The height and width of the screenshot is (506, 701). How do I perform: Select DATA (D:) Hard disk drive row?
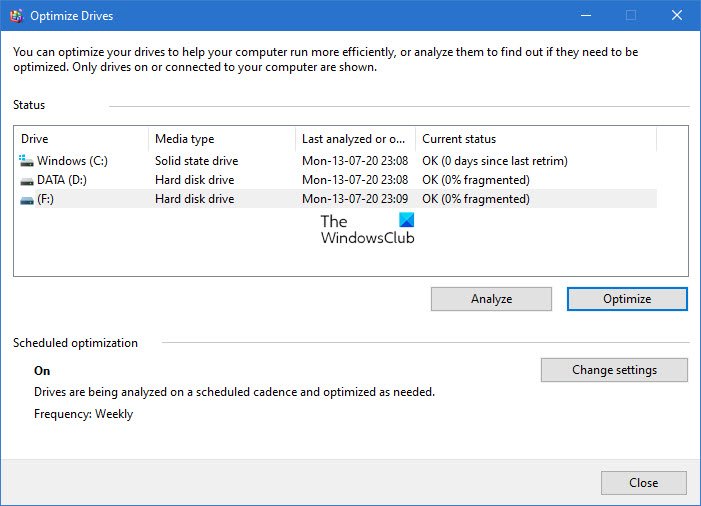[x=194, y=180]
